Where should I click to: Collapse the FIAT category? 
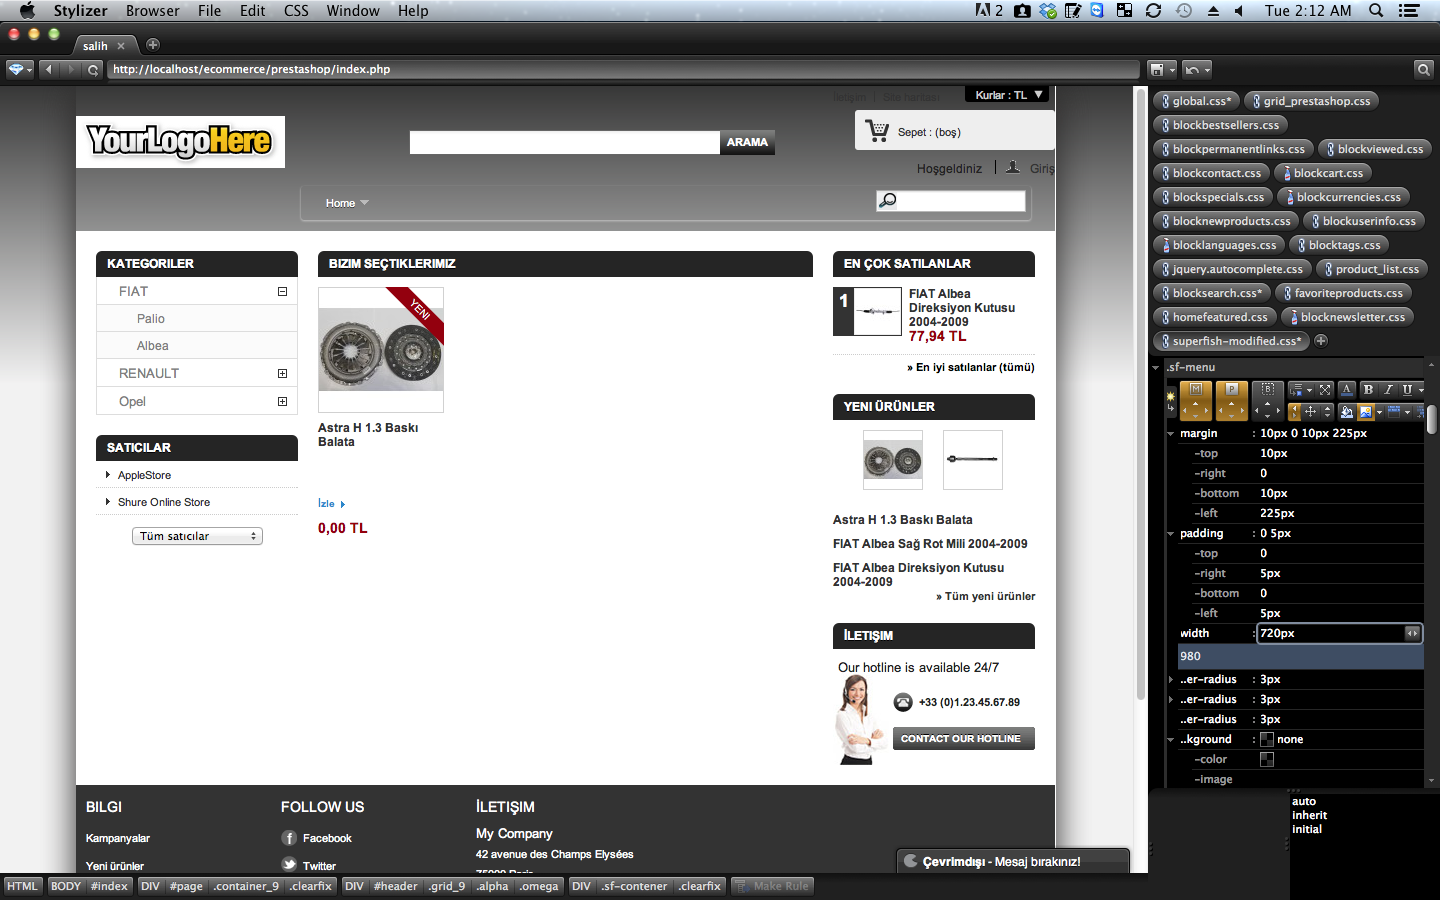pos(282,291)
